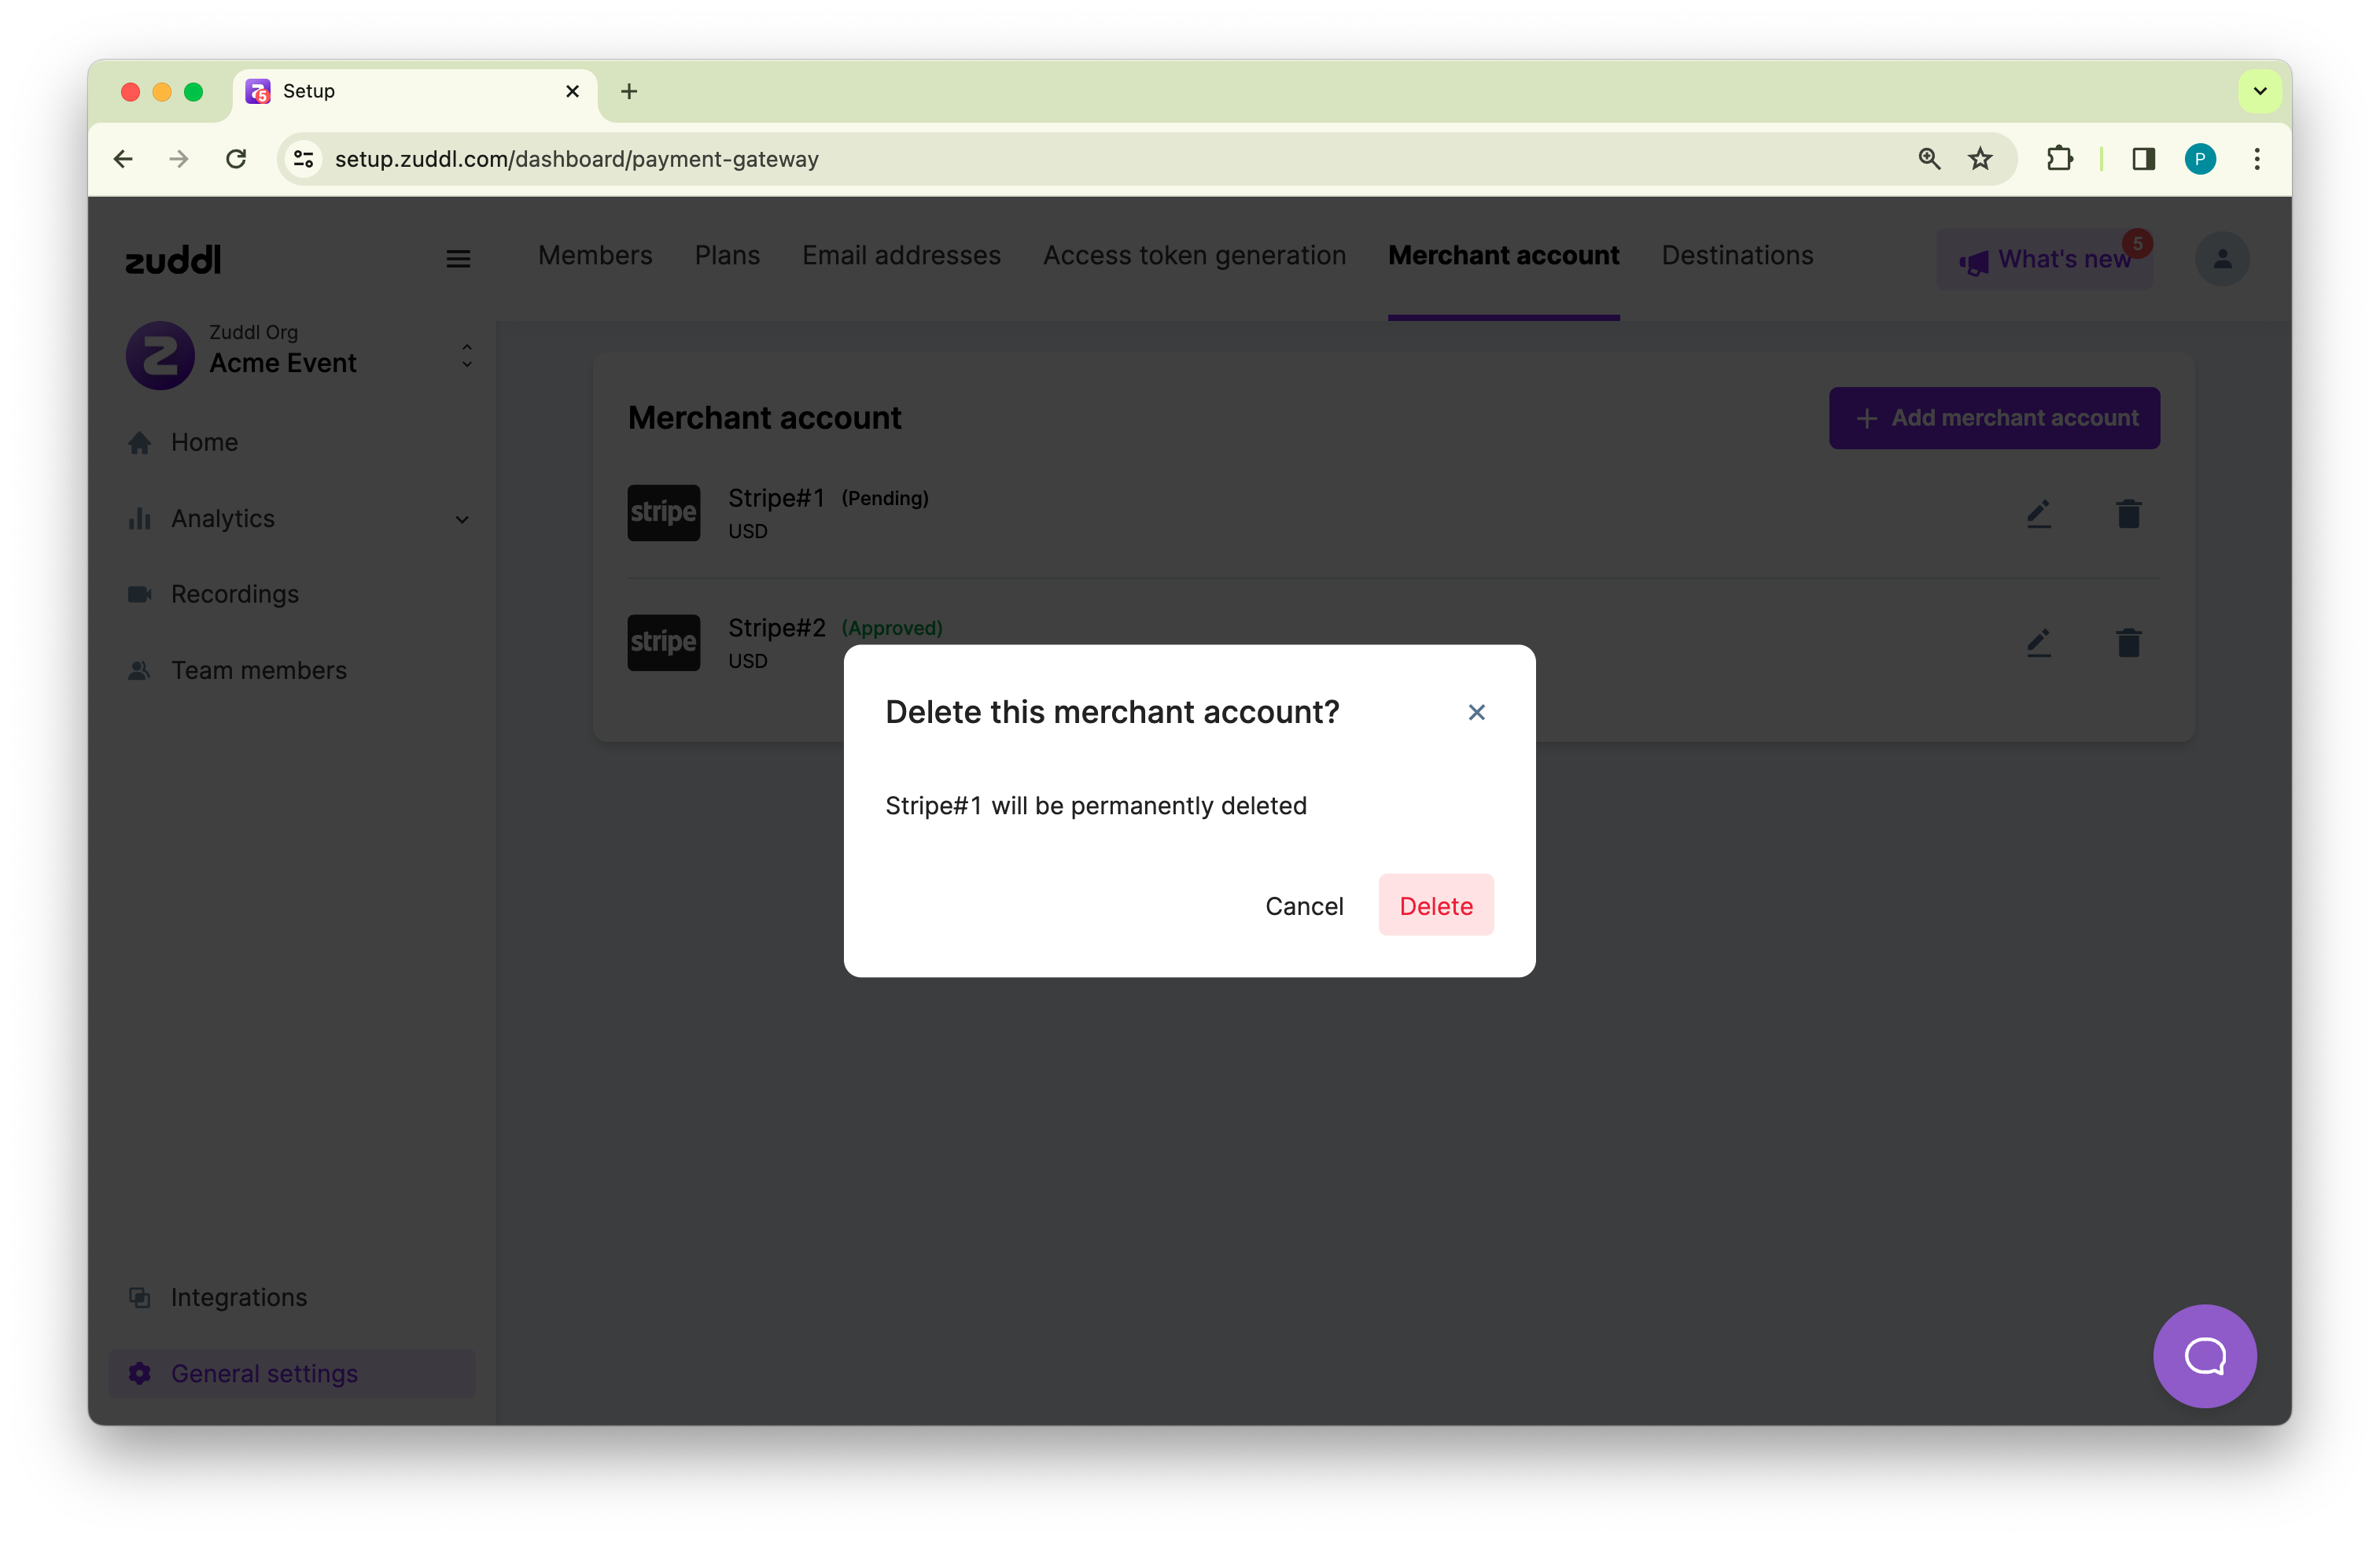Open the chat support bubble
The height and width of the screenshot is (1542, 2380).
click(2204, 1355)
